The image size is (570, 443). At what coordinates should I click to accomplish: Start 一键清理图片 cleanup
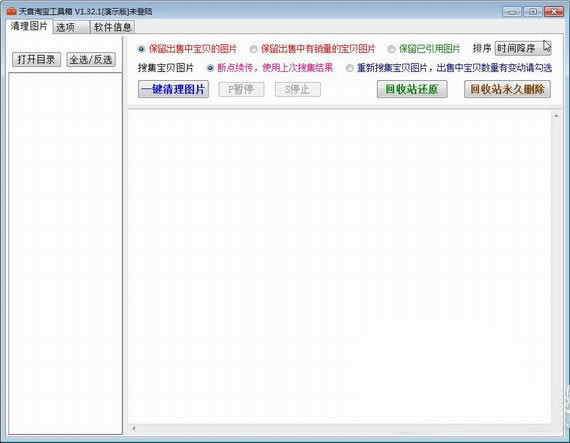click(x=173, y=89)
